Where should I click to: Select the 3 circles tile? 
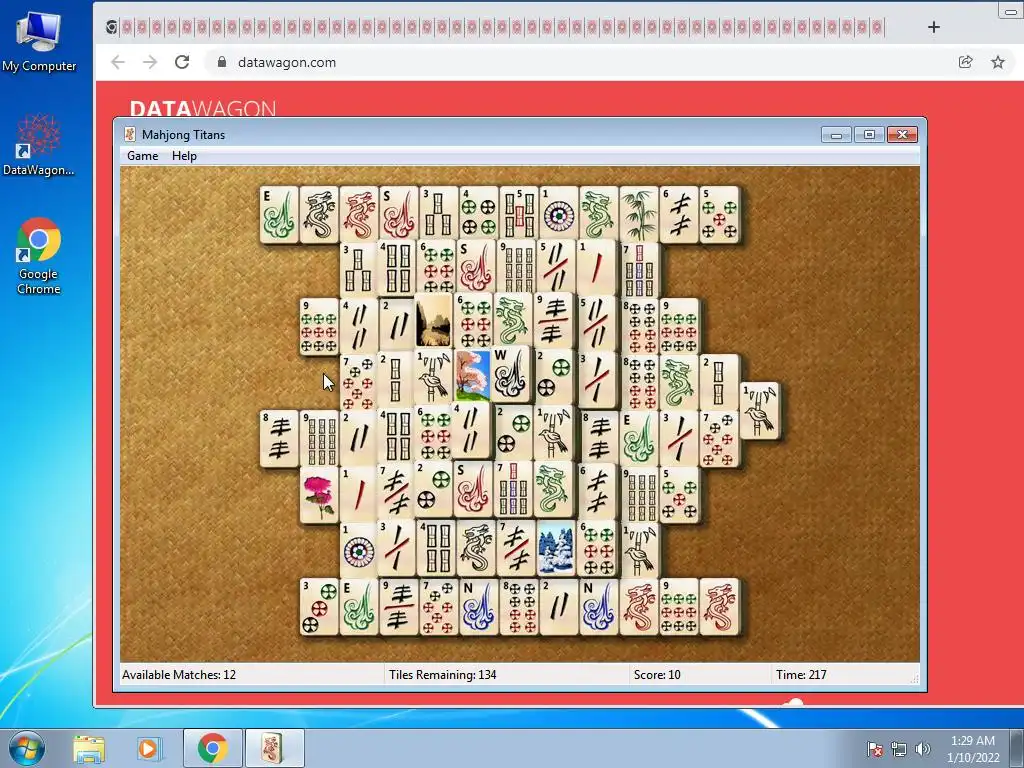coord(319,607)
